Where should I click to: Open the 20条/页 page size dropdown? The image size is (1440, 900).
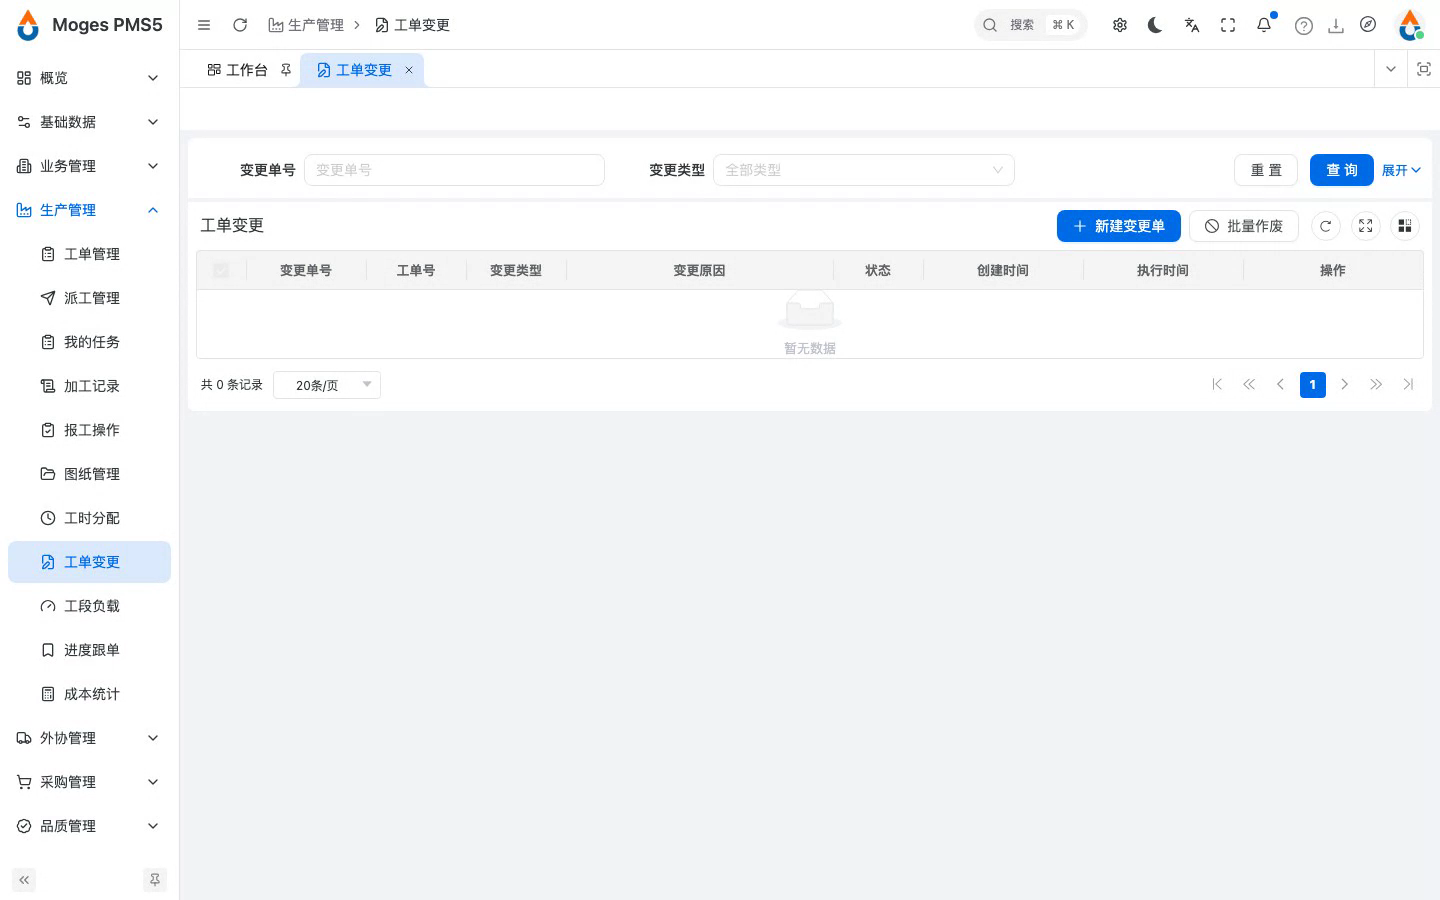click(327, 385)
